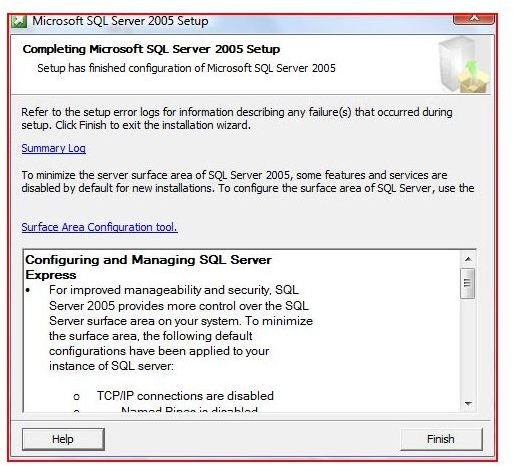This screenshot has height=466, width=514.
Task: Click the scrollbar thumb in notes box
Action: (x=468, y=283)
